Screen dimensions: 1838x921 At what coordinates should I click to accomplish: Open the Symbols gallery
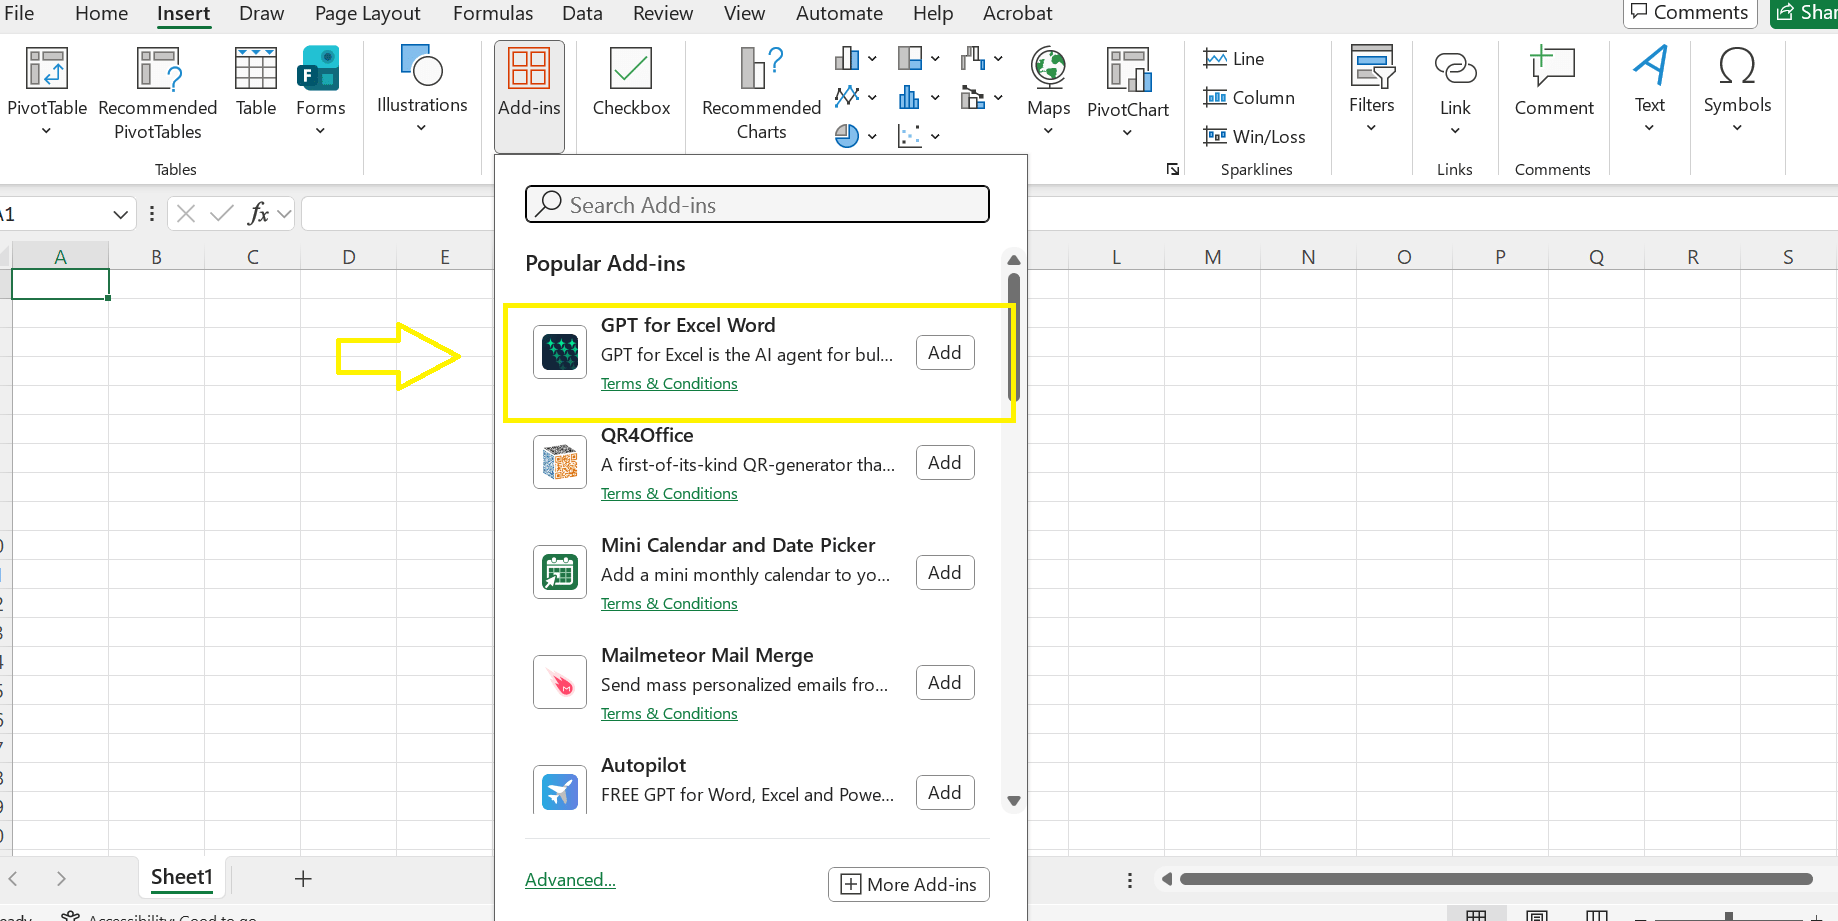pyautogui.click(x=1736, y=88)
